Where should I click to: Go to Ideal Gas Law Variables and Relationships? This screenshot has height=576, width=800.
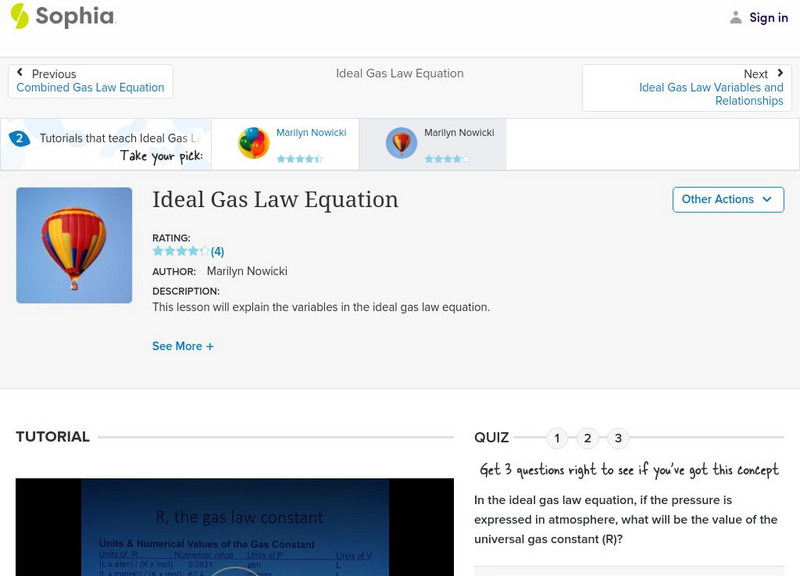click(710, 87)
